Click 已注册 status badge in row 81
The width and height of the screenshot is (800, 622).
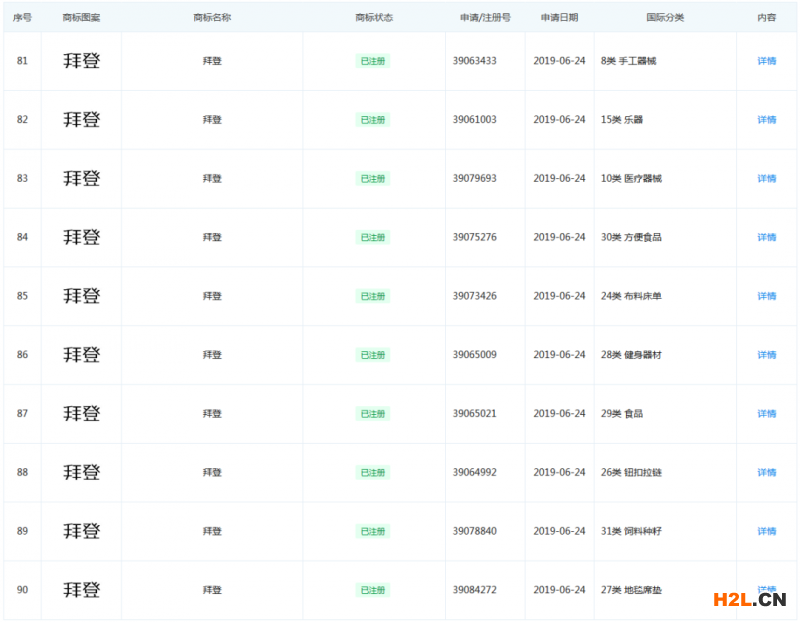(372, 61)
